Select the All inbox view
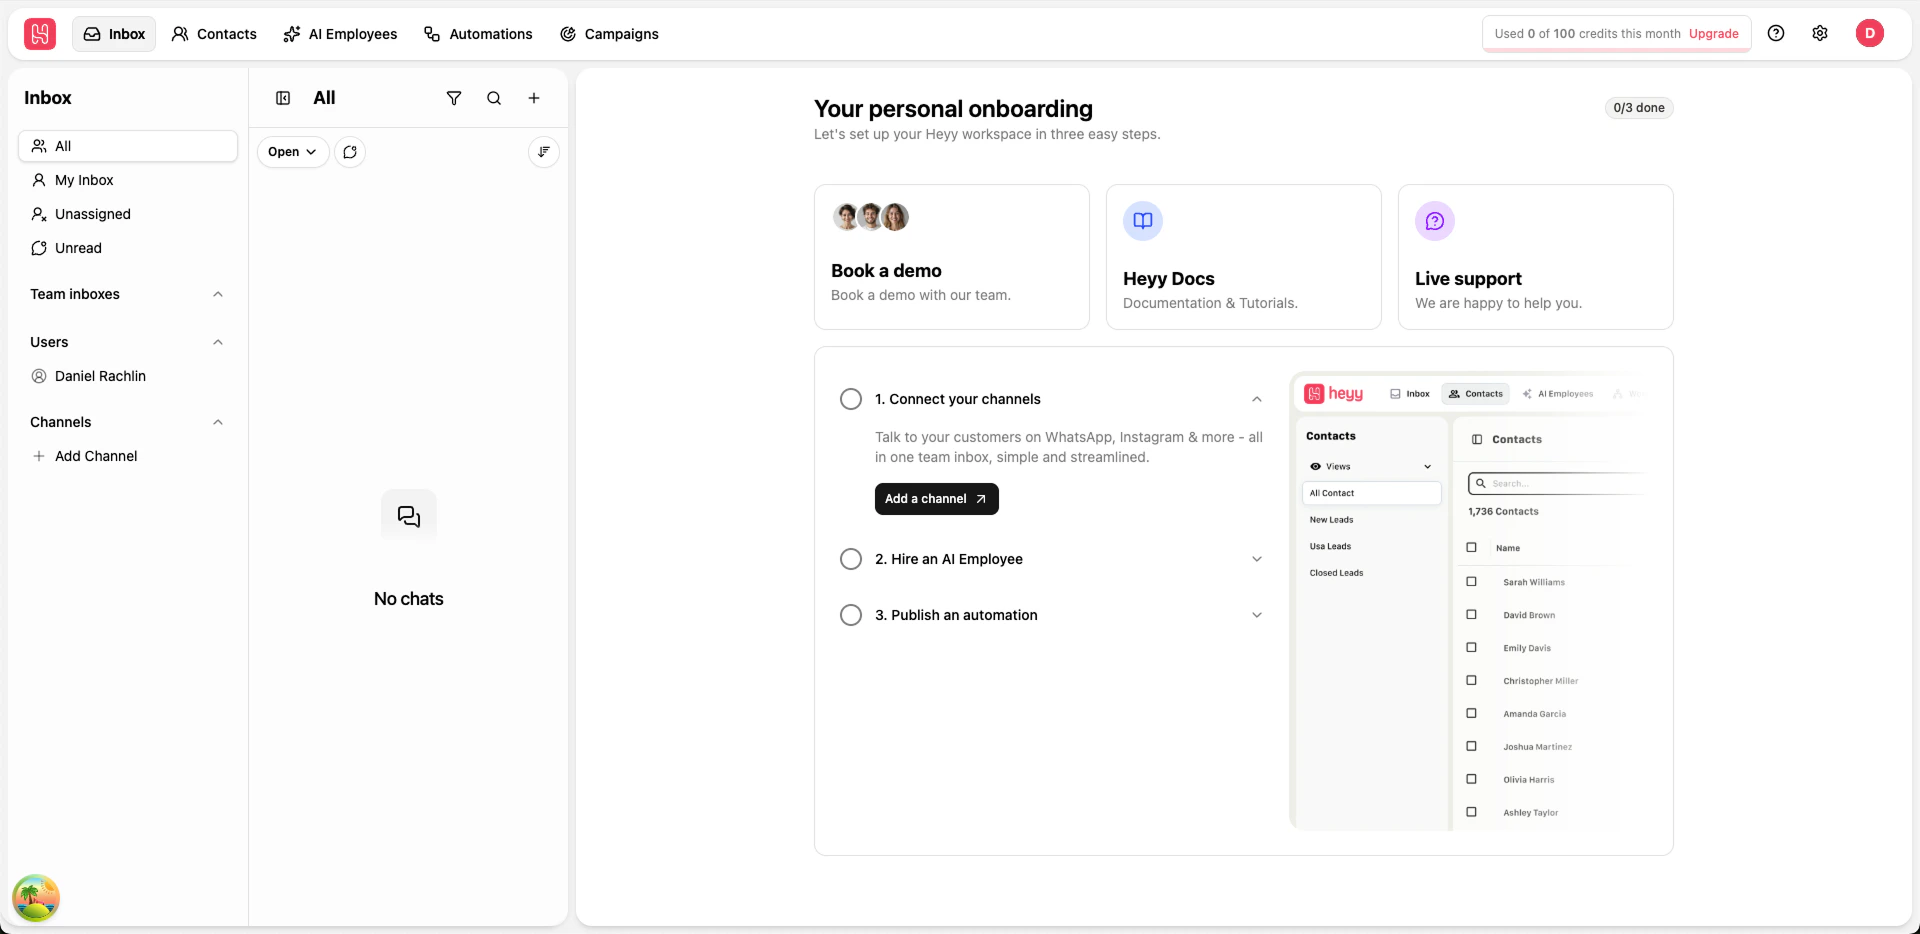1920x934 pixels. click(128, 146)
